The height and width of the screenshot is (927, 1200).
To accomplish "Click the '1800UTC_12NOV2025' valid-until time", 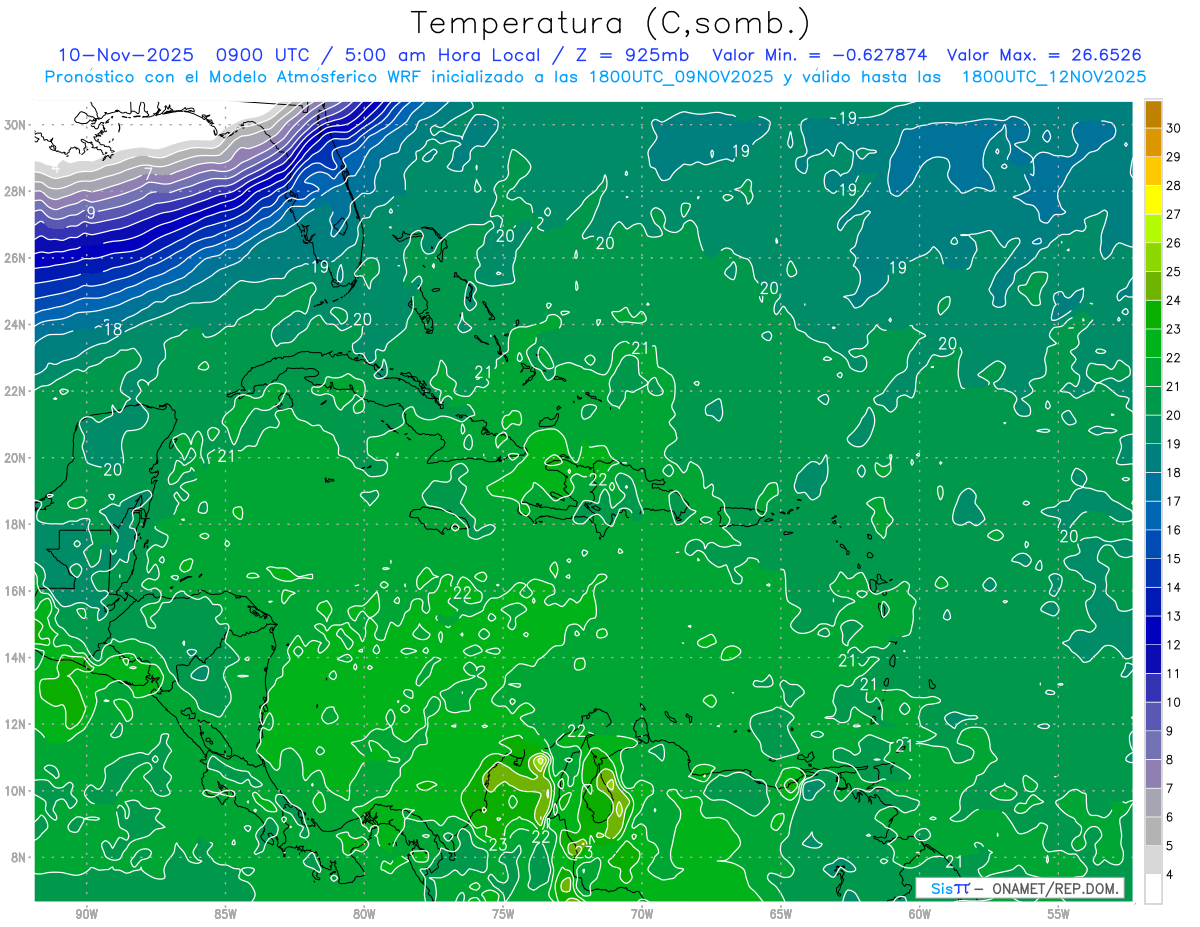I will tap(1053, 77).
